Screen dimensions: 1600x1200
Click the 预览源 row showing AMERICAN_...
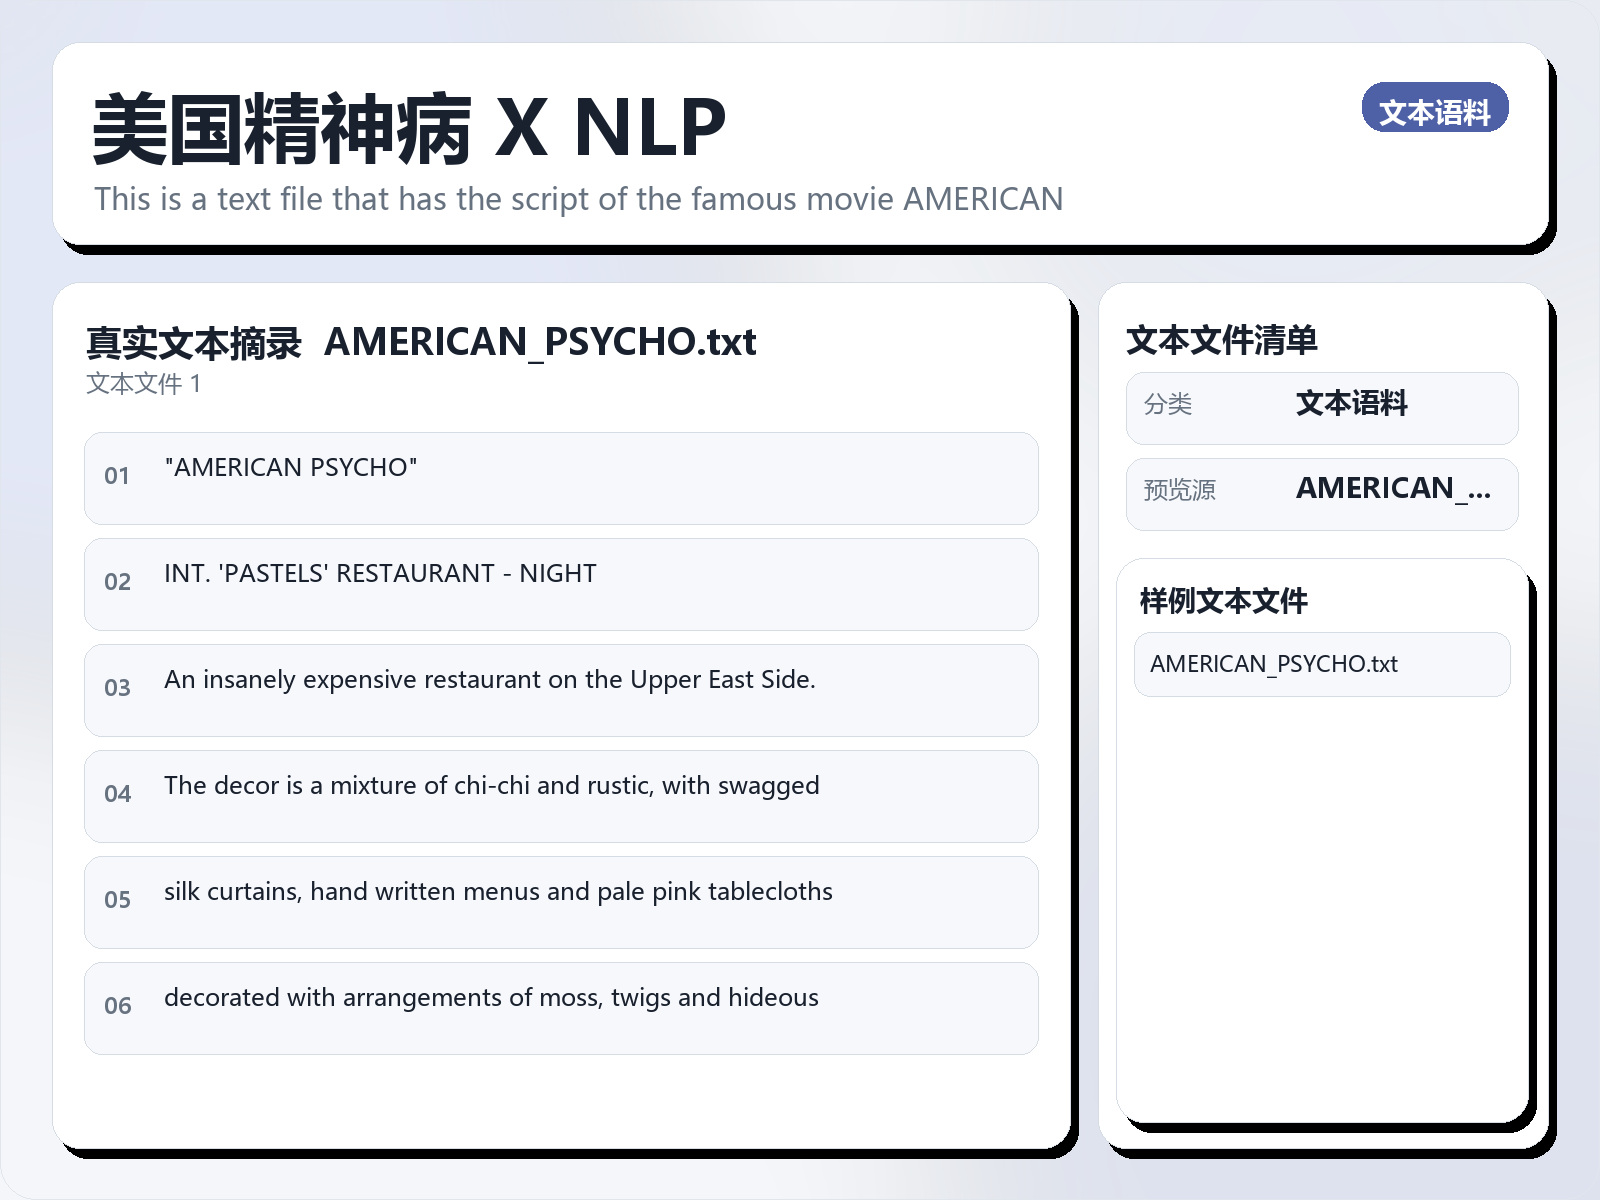[1322, 492]
